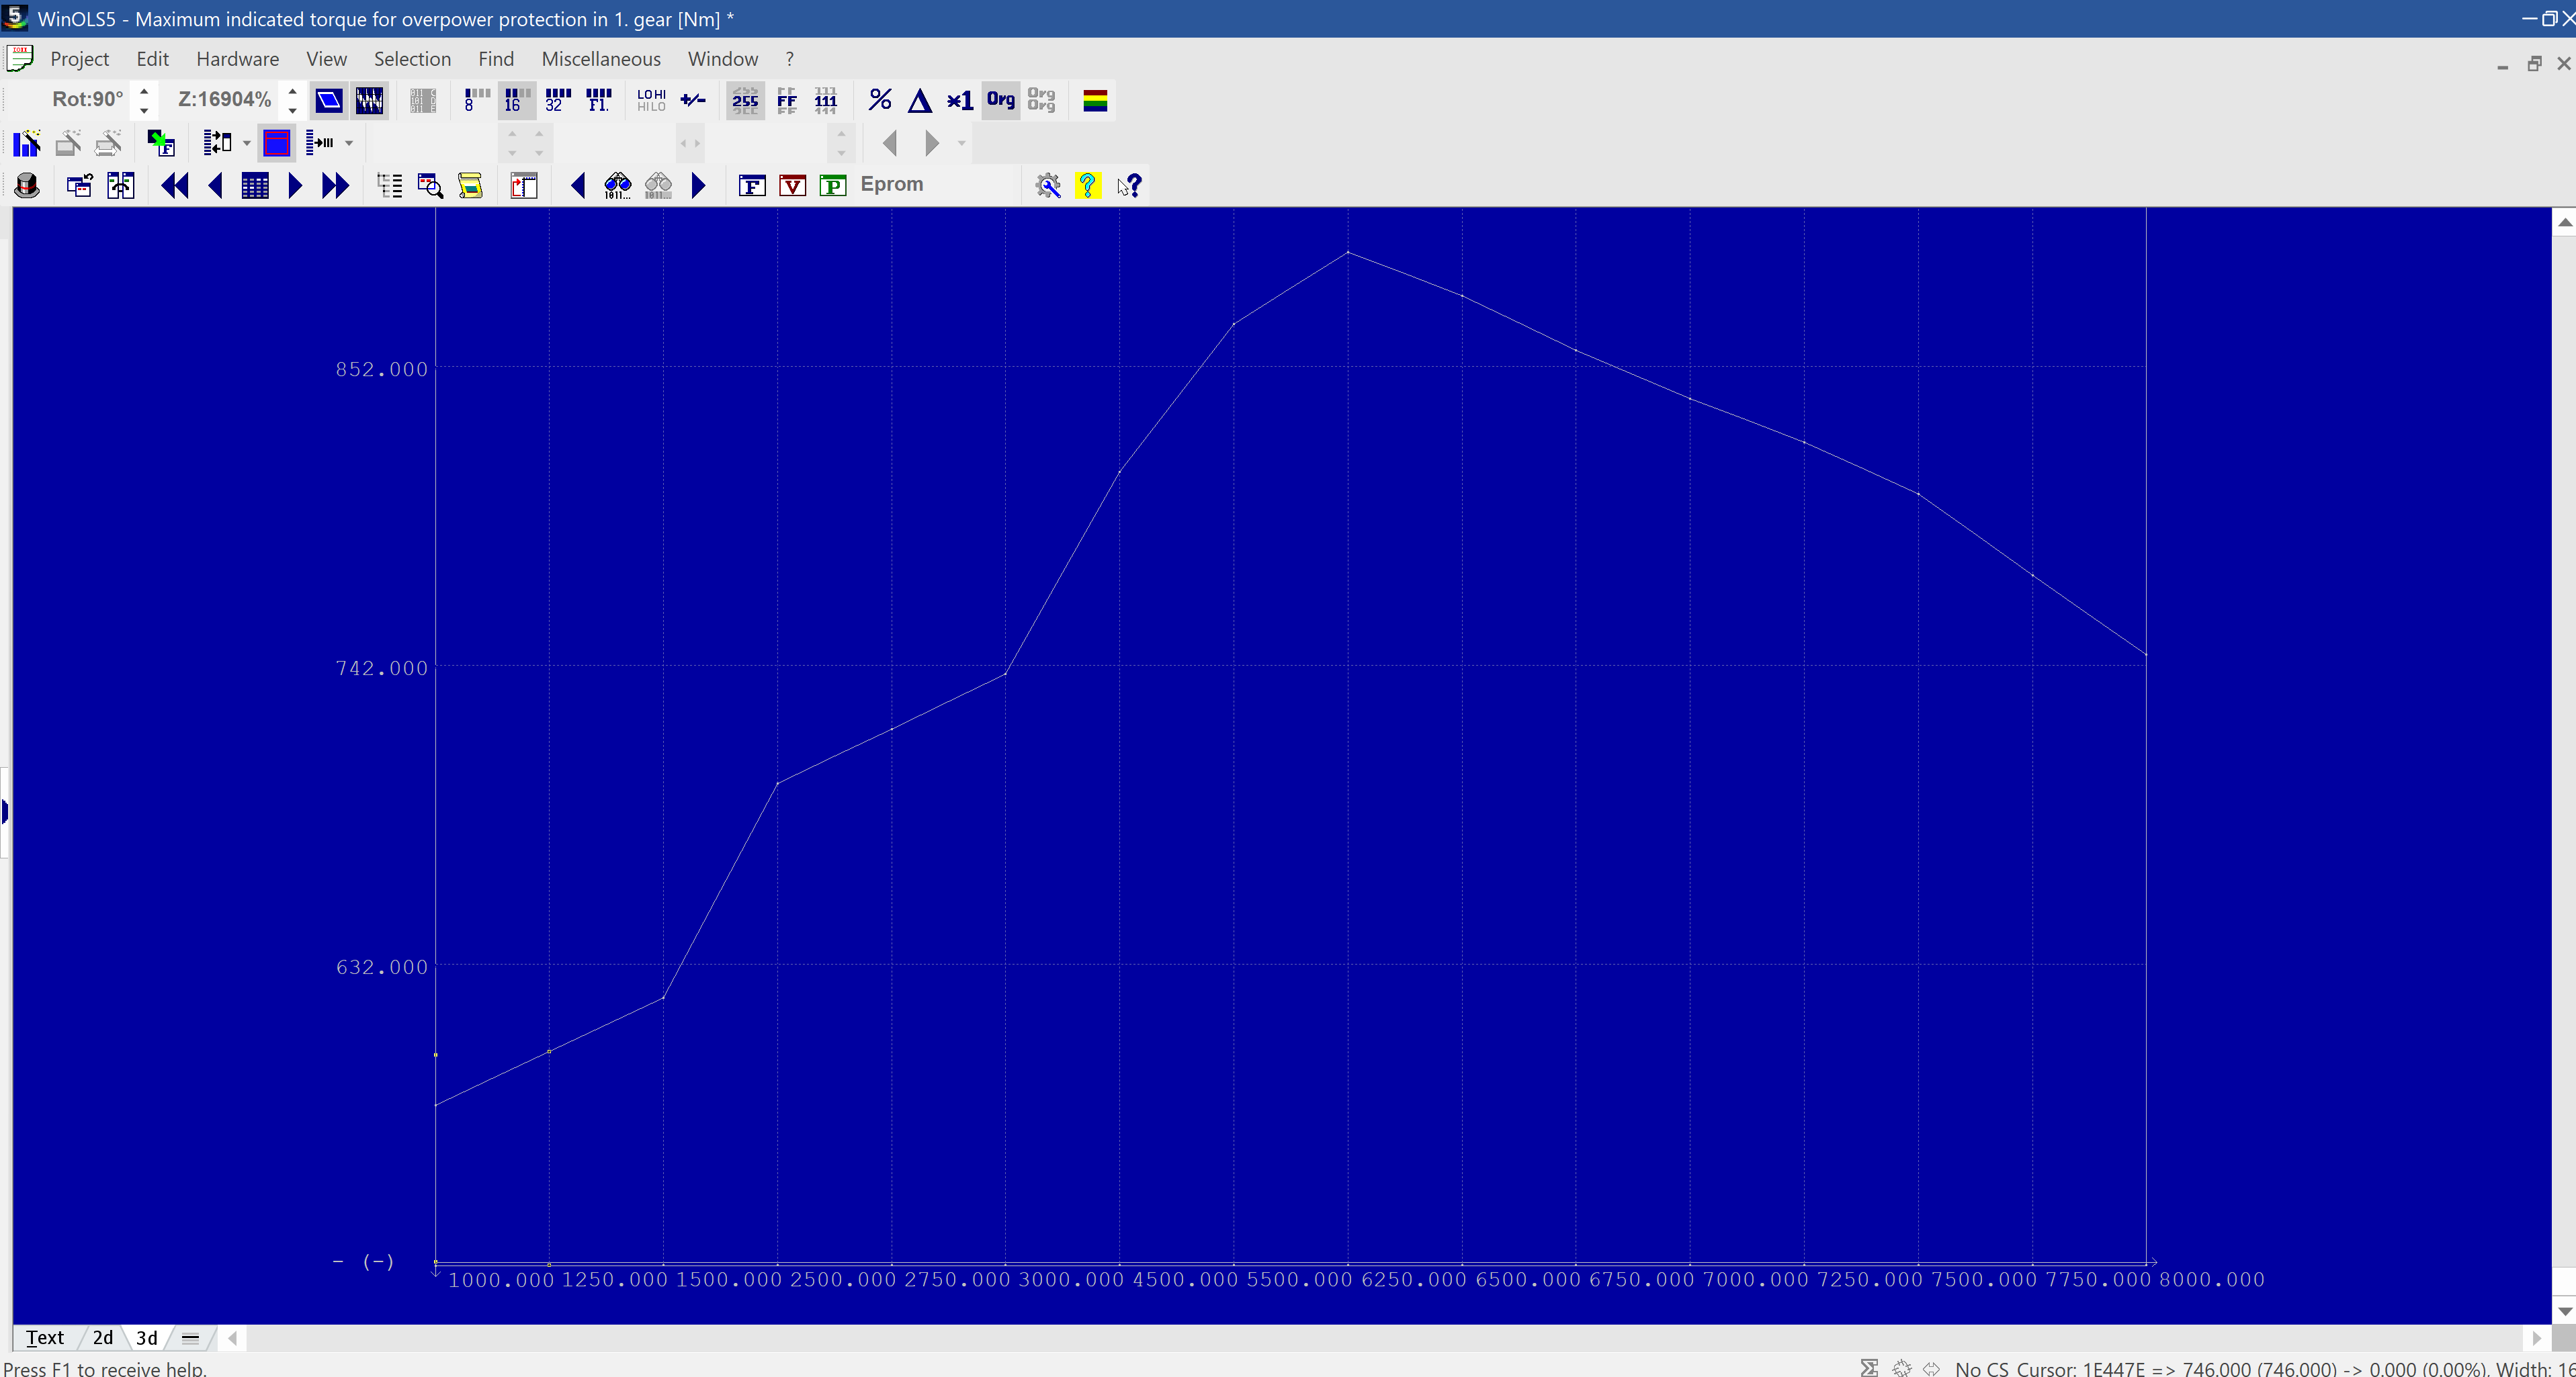Viewport: 2576px width, 1377px height.
Task: Toggle signed values (+/-) display
Action: (x=692, y=100)
